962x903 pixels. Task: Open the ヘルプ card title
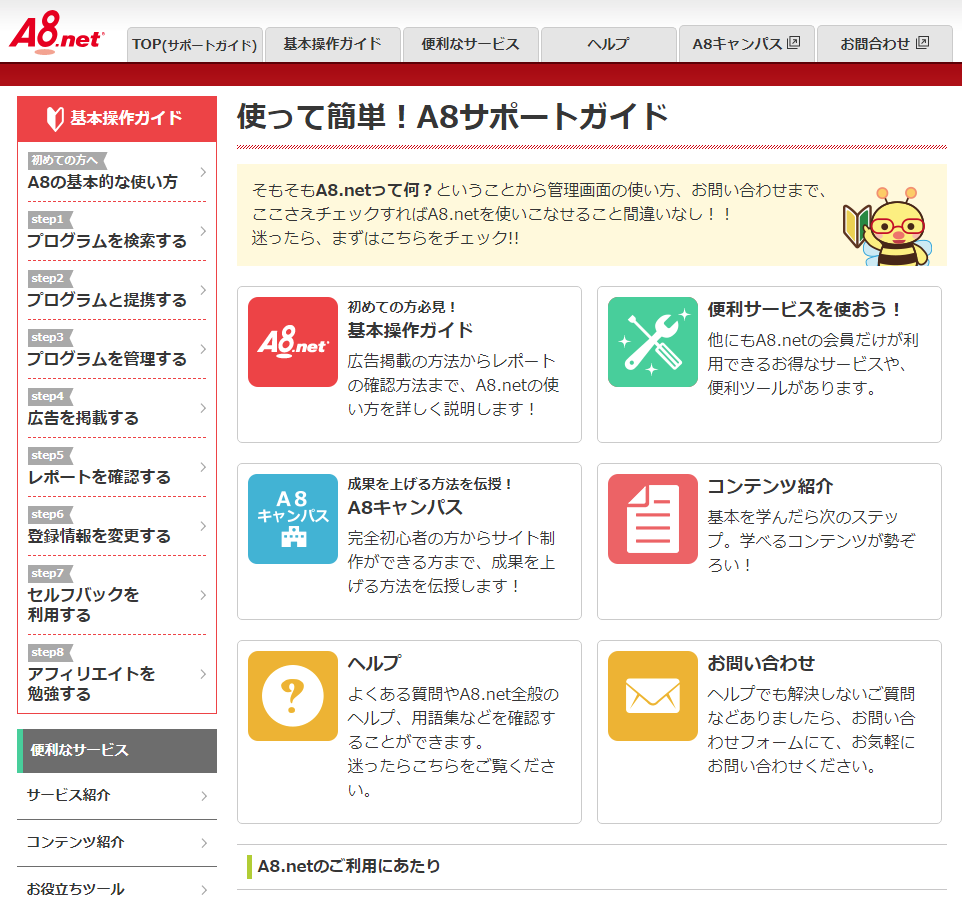point(374,663)
